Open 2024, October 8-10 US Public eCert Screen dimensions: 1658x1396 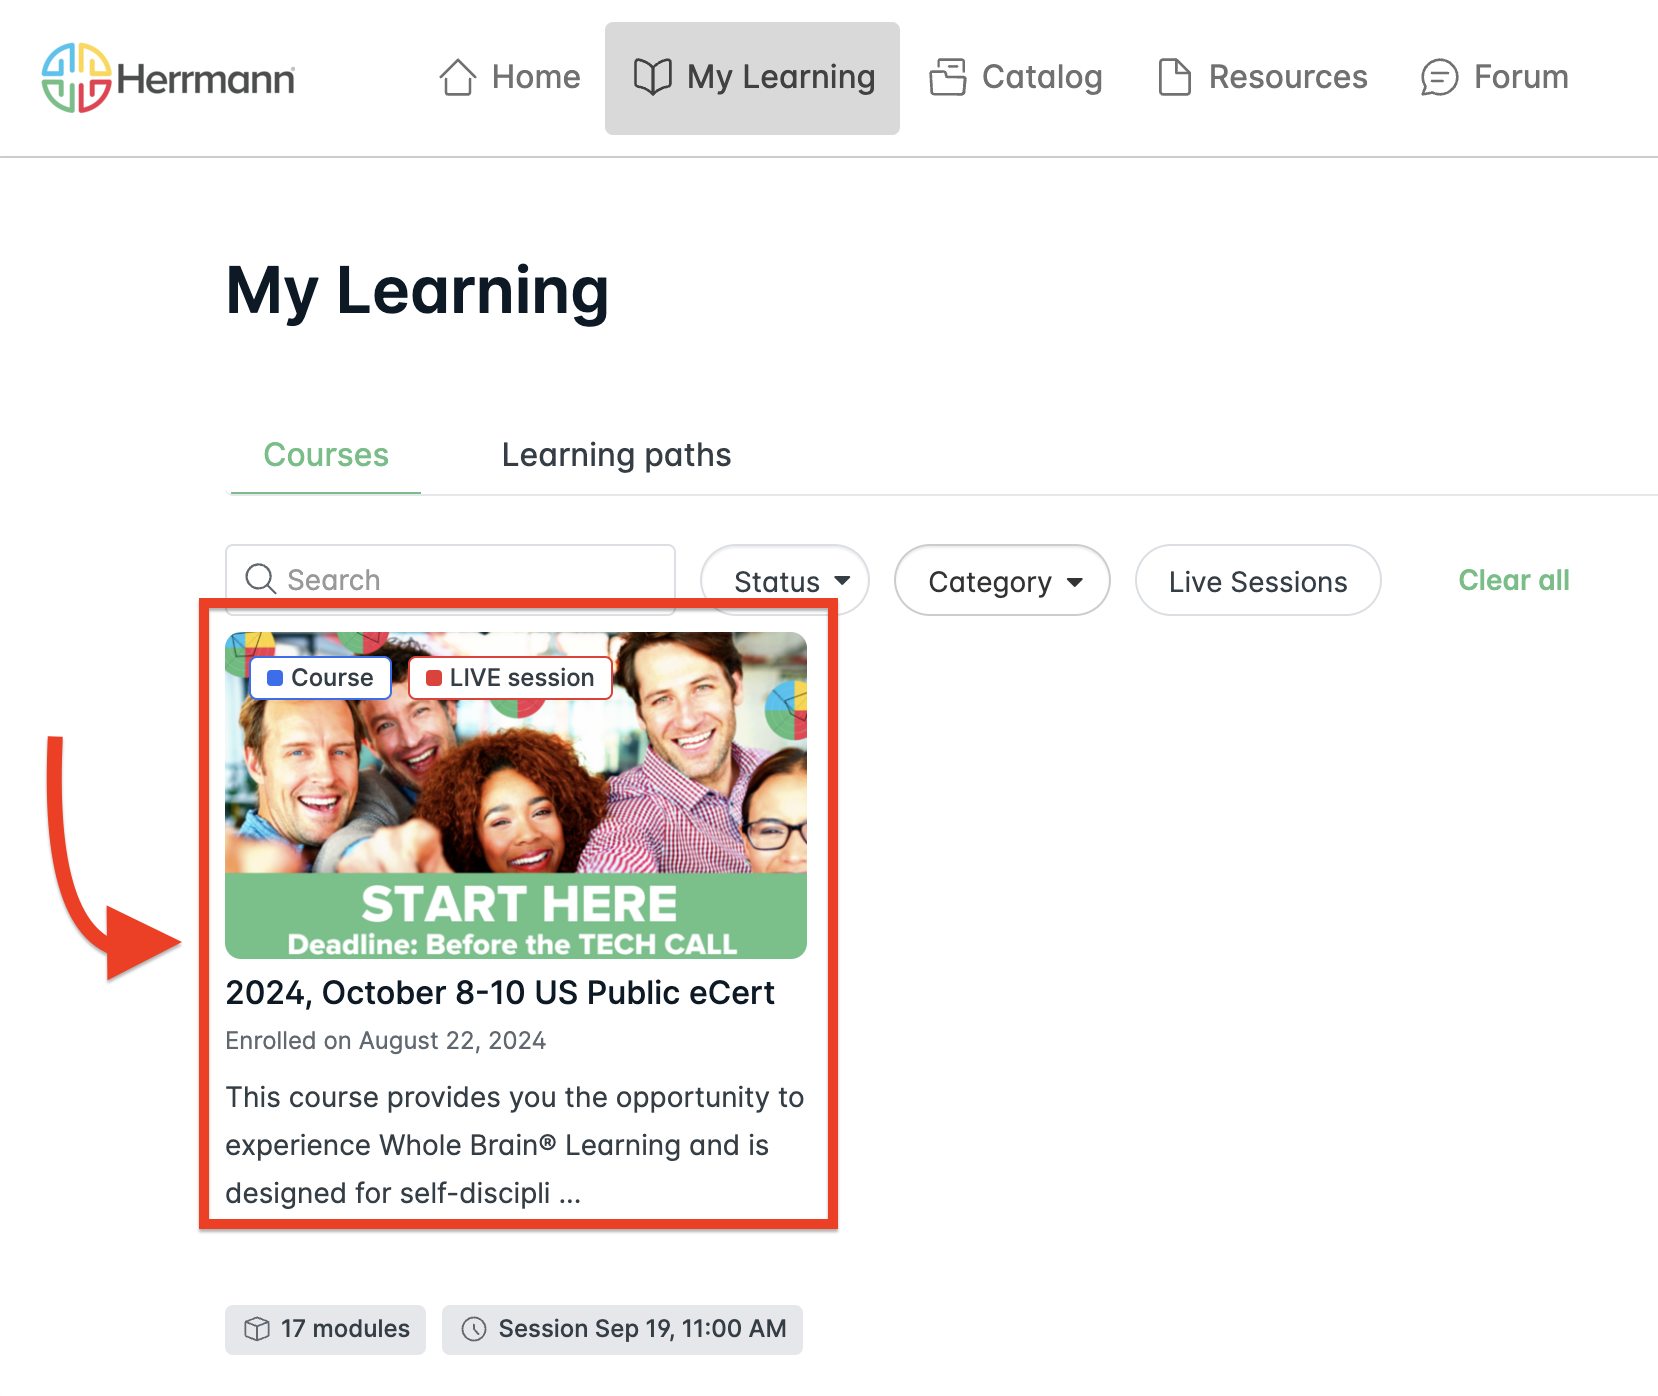coord(500,993)
